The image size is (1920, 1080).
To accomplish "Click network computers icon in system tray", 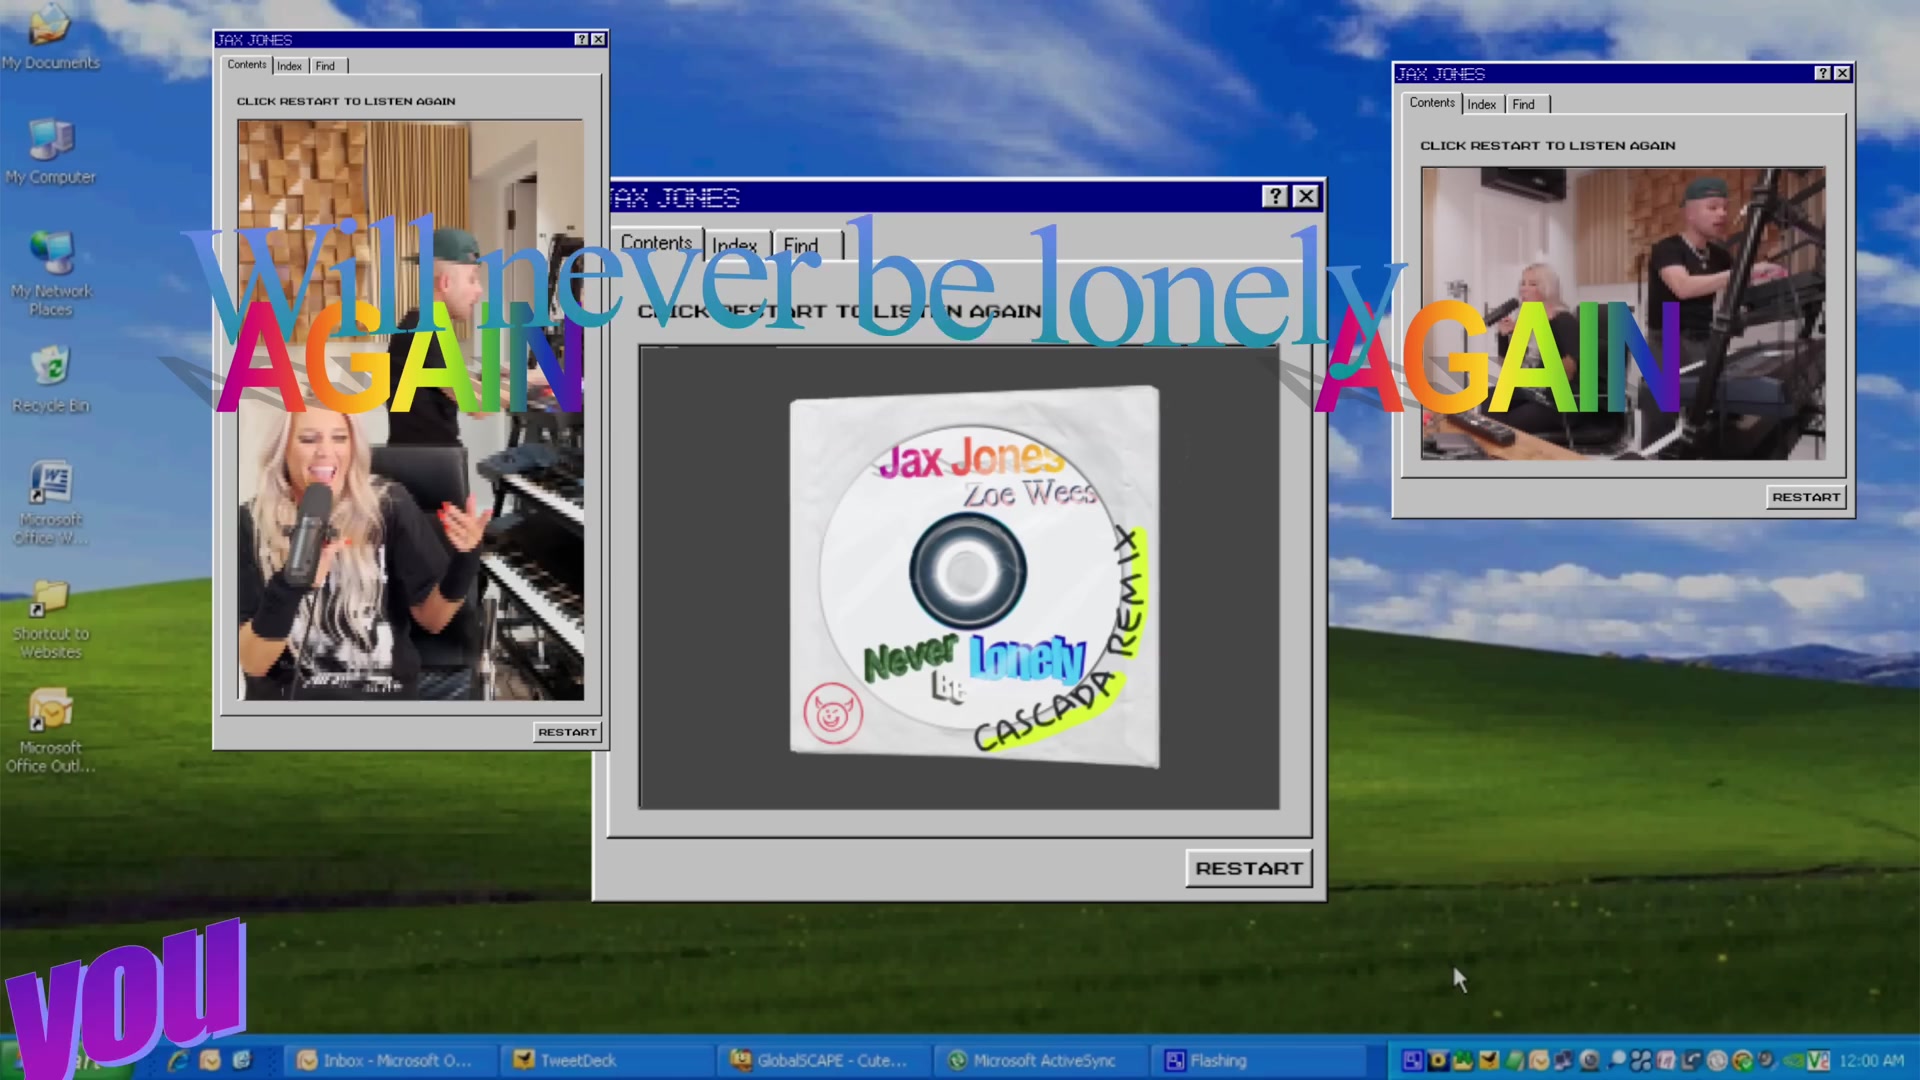I will [x=1563, y=1060].
